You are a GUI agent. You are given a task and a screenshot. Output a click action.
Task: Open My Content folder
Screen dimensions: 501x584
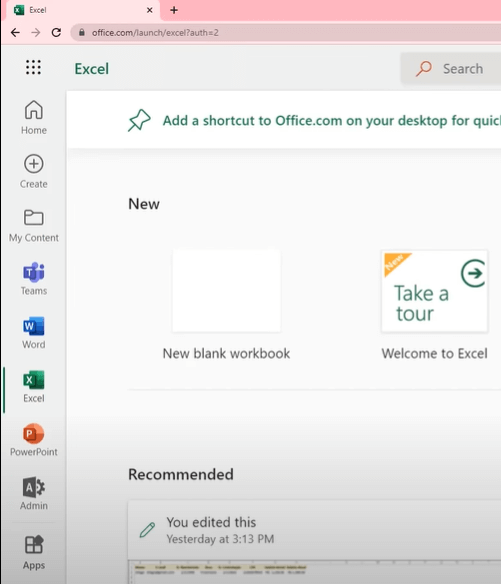34,225
